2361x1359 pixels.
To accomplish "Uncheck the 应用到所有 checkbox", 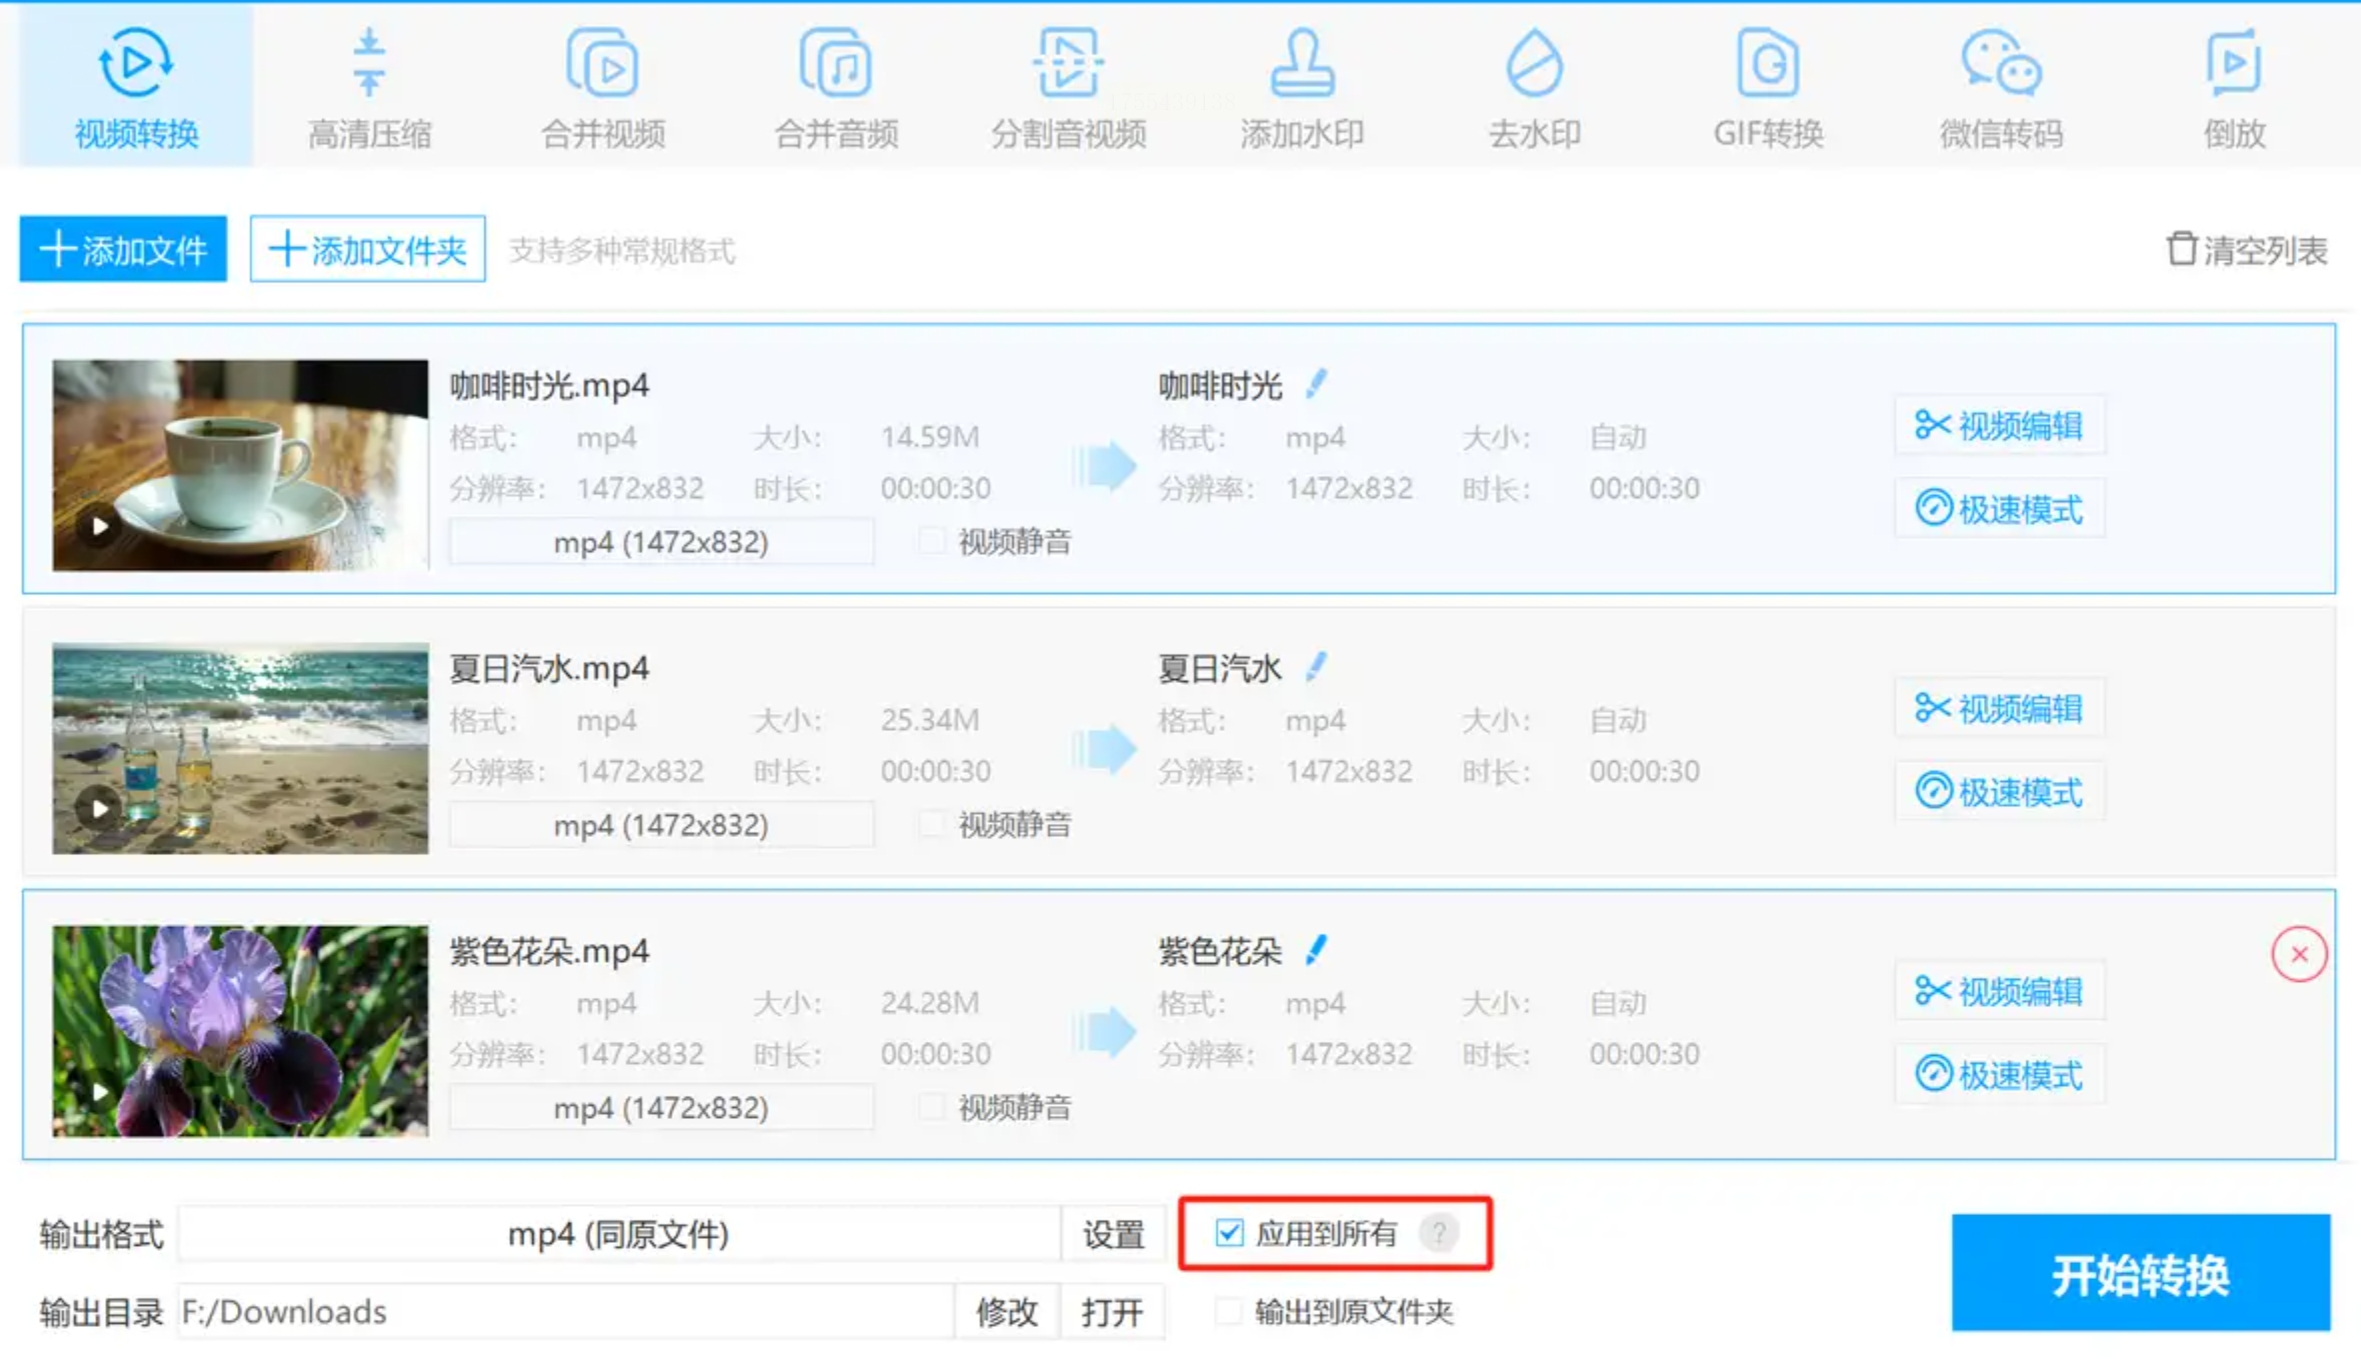I will (x=1229, y=1232).
